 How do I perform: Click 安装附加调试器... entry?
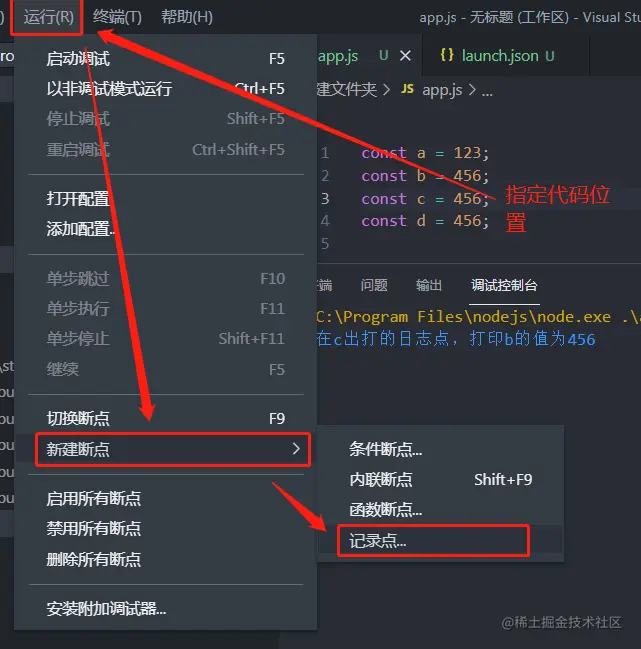pos(166,609)
